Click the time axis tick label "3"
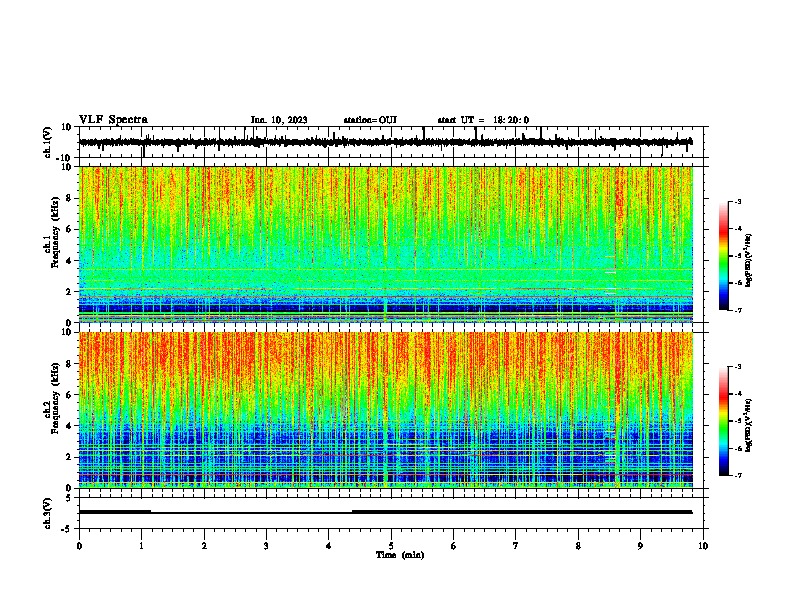Viewport: 792px width, 612px height. [x=266, y=546]
